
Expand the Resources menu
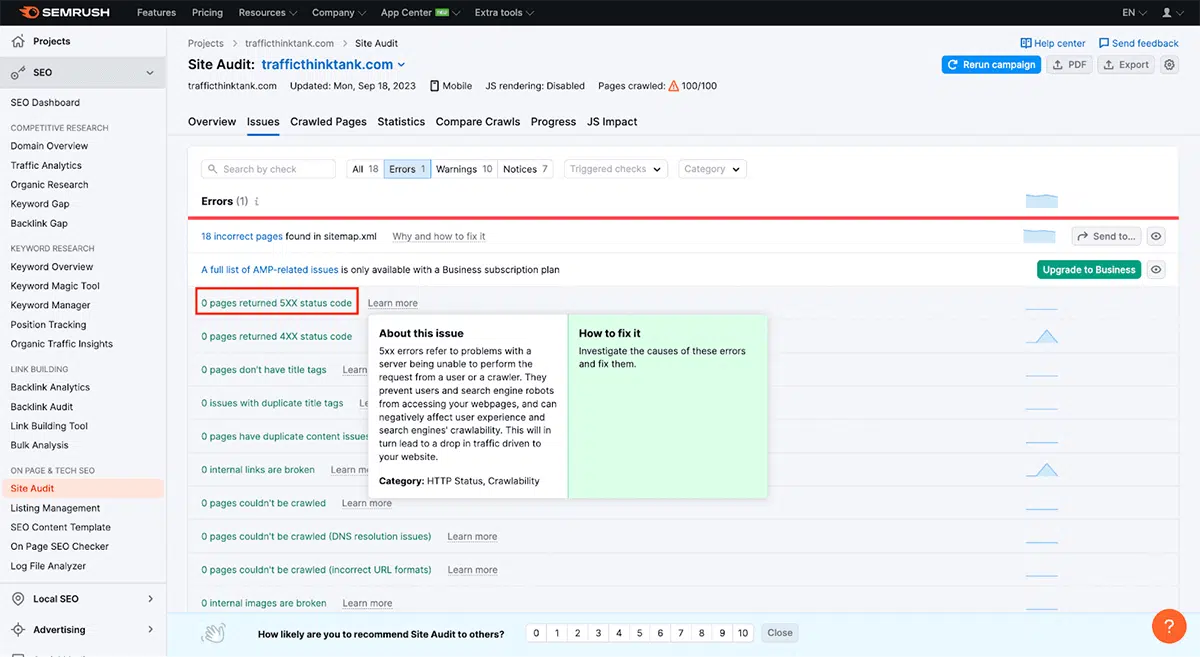point(268,13)
